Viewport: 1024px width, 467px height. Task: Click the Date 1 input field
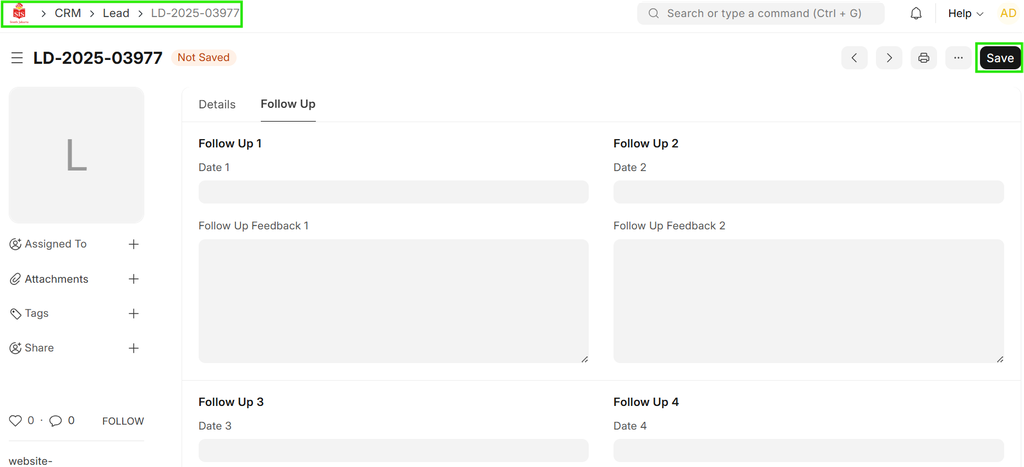click(393, 192)
